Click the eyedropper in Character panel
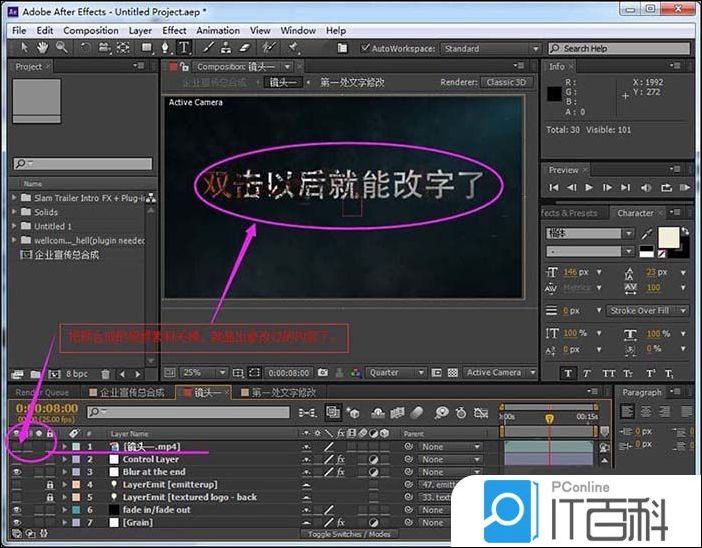Image resolution: width=702 pixels, height=548 pixels. 648,233
